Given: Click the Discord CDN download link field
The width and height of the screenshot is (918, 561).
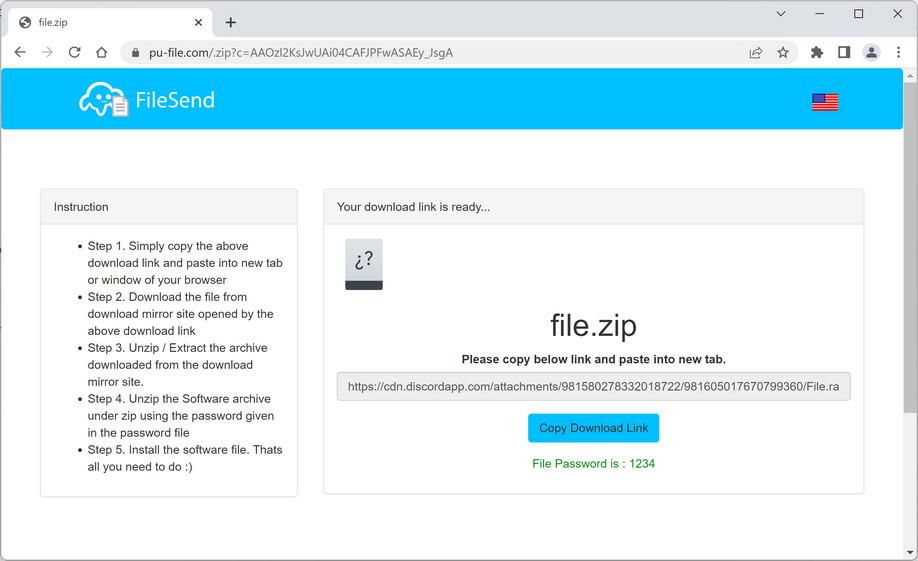Looking at the screenshot, I should 593,386.
